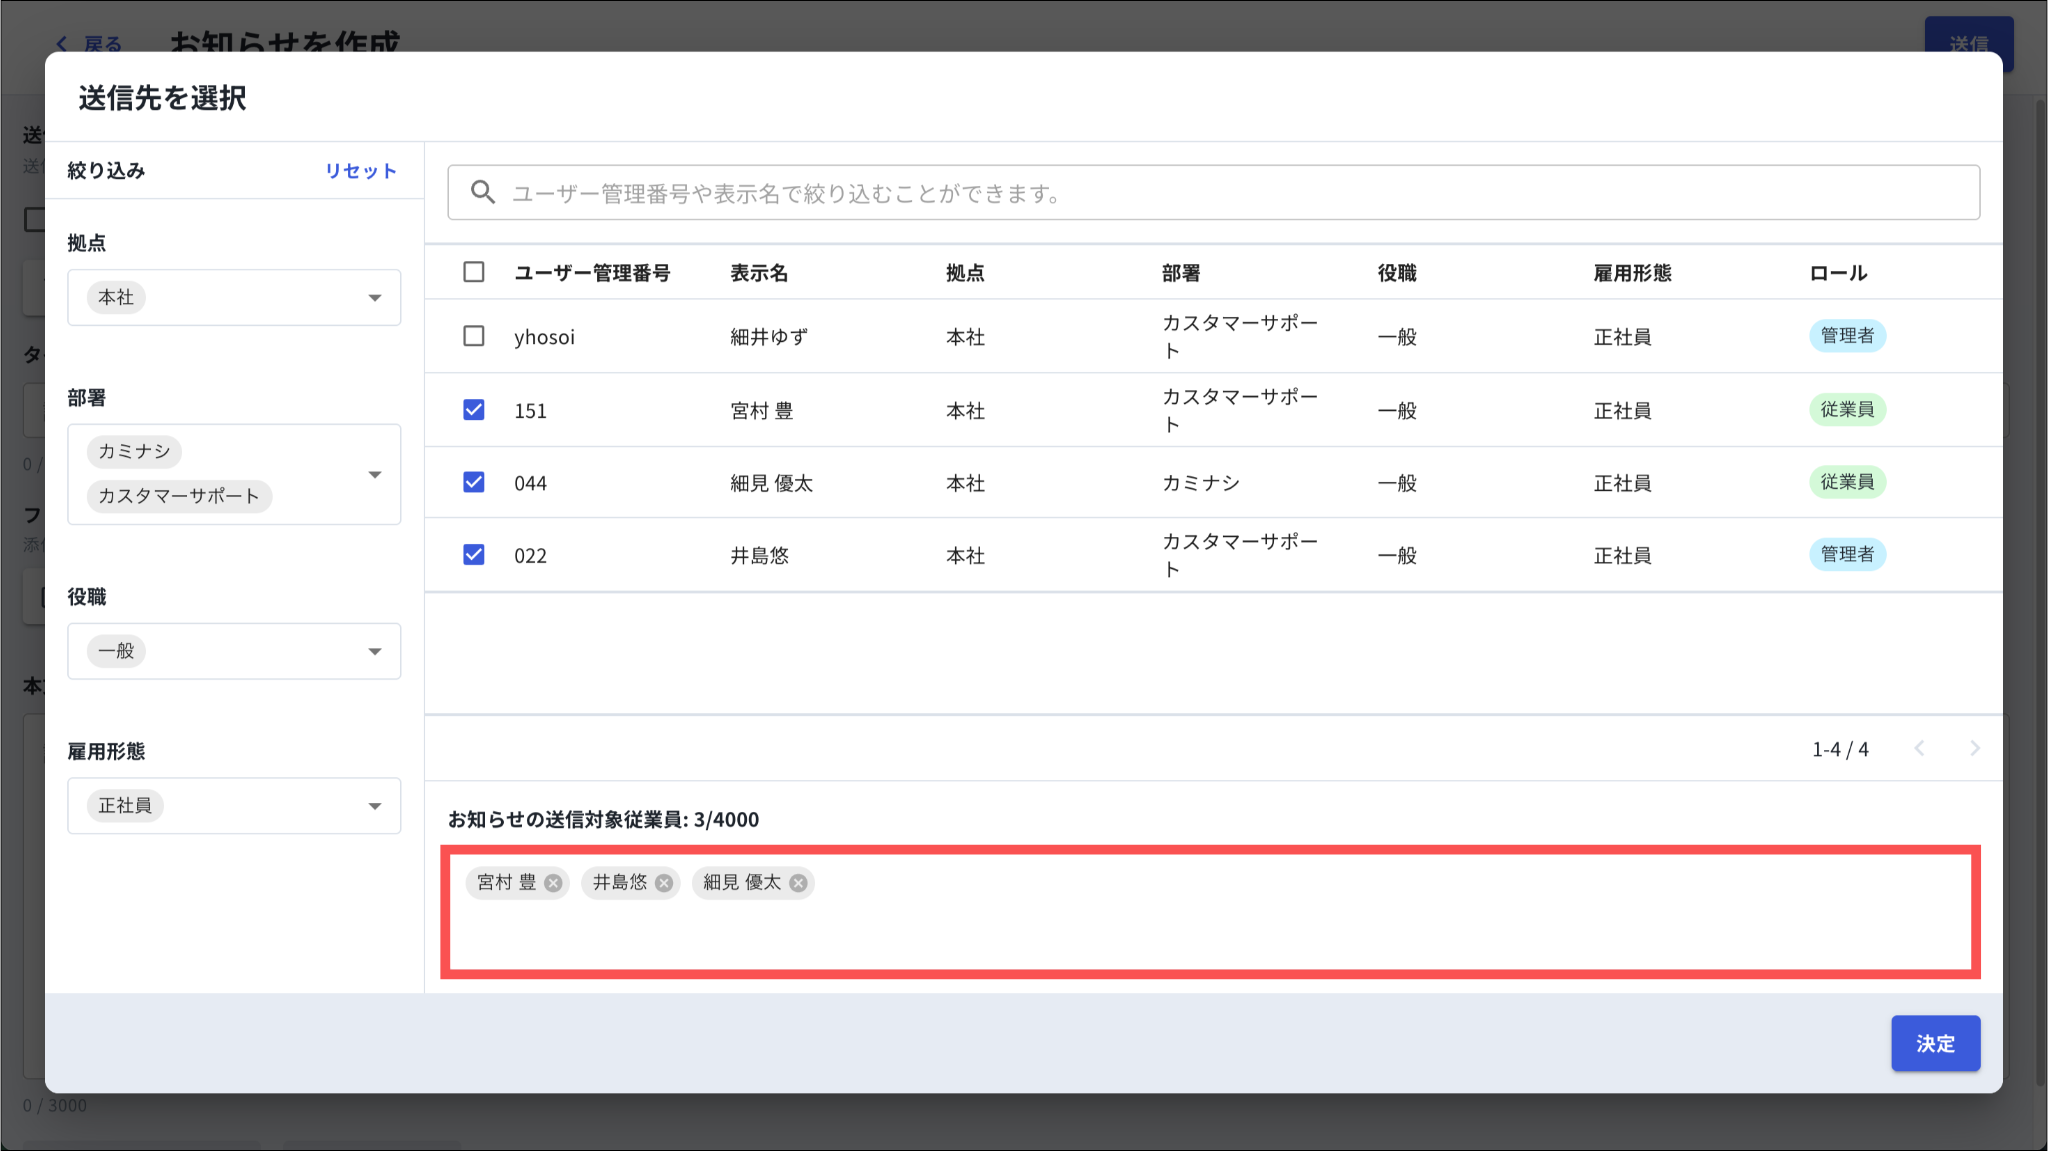2048x1151 pixels.
Task: Uncheck user 022 井島悠 checkbox
Action: click(x=474, y=555)
